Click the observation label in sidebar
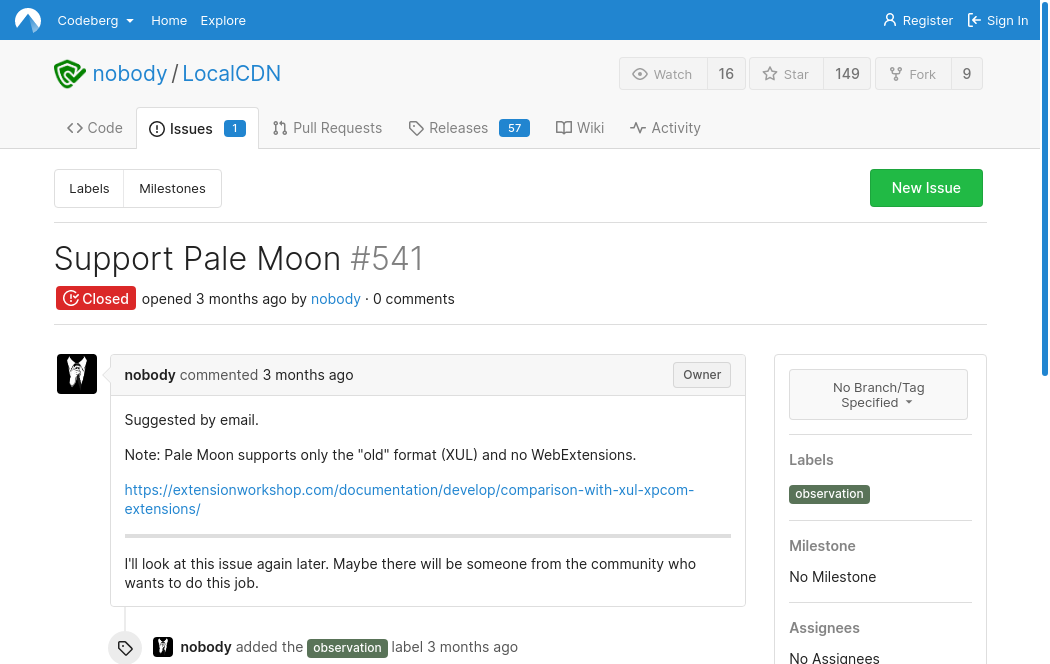Screen dimensions: 1050x664 (x=829, y=494)
